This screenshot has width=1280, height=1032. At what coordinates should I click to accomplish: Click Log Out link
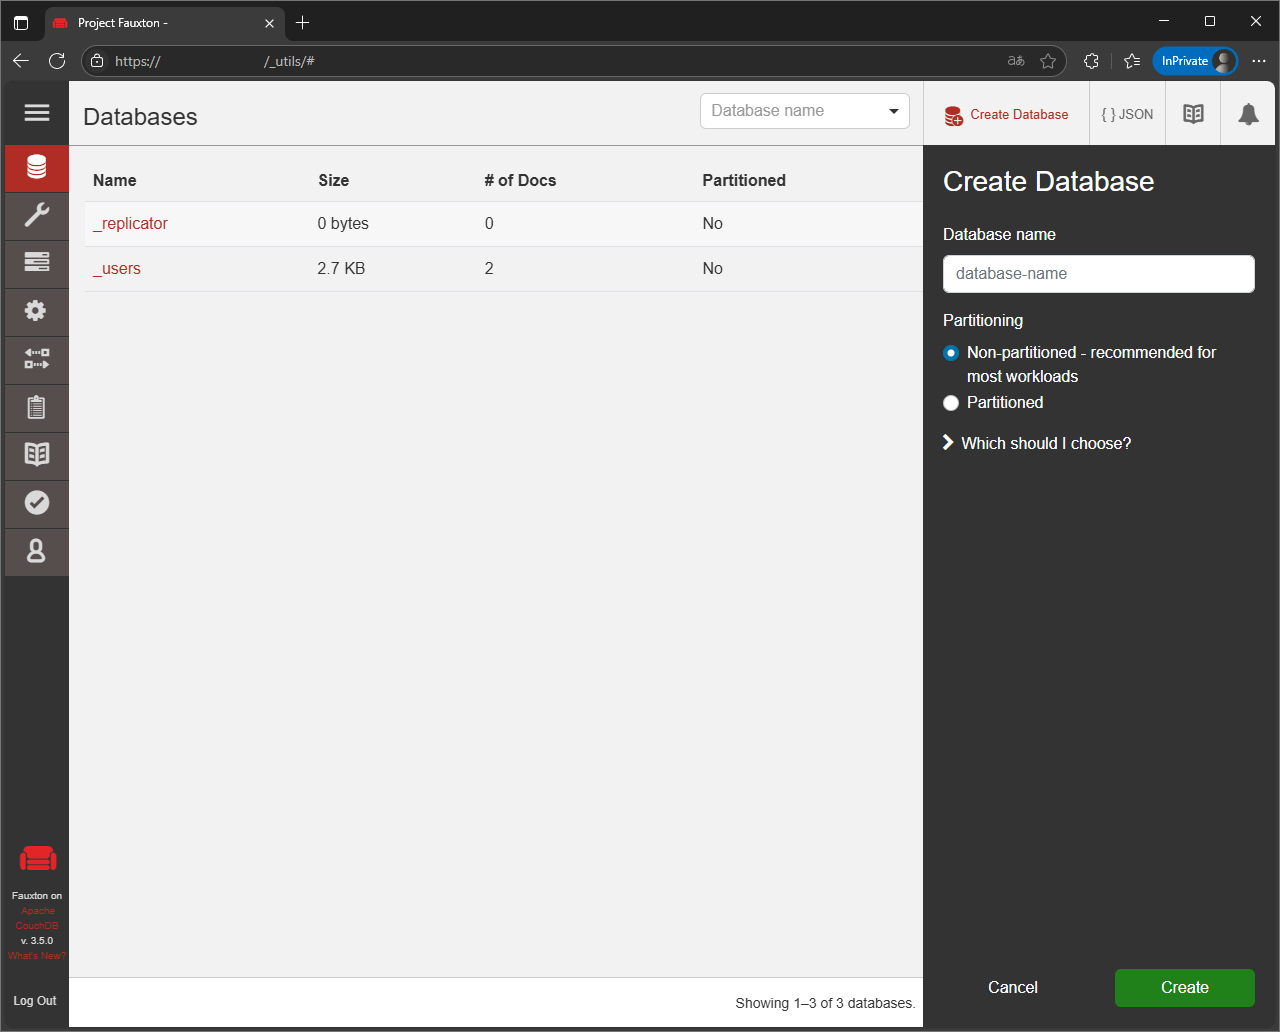tap(35, 1000)
